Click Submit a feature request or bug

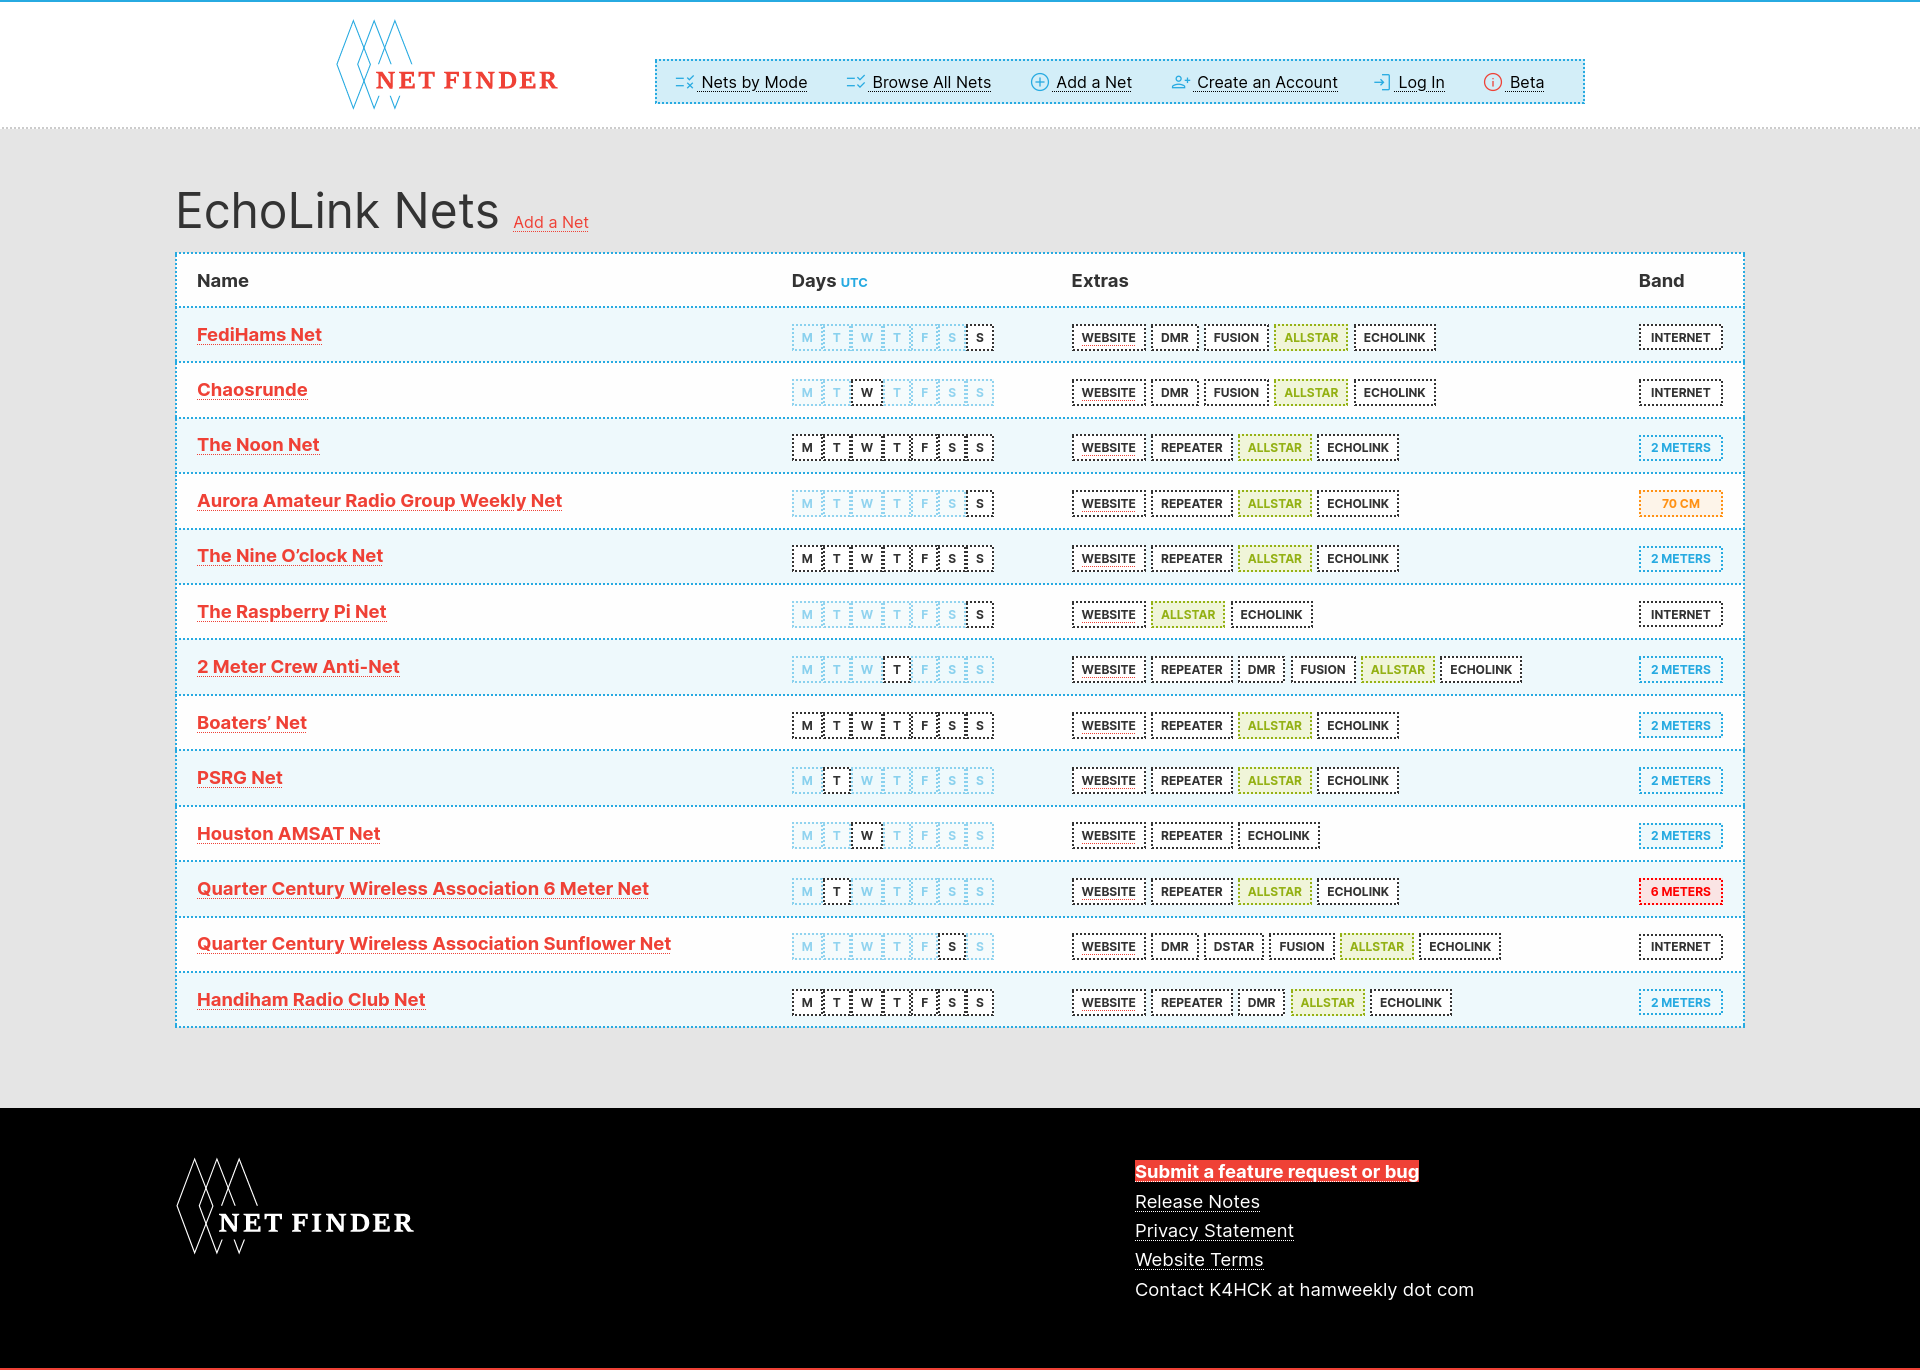(1274, 1171)
